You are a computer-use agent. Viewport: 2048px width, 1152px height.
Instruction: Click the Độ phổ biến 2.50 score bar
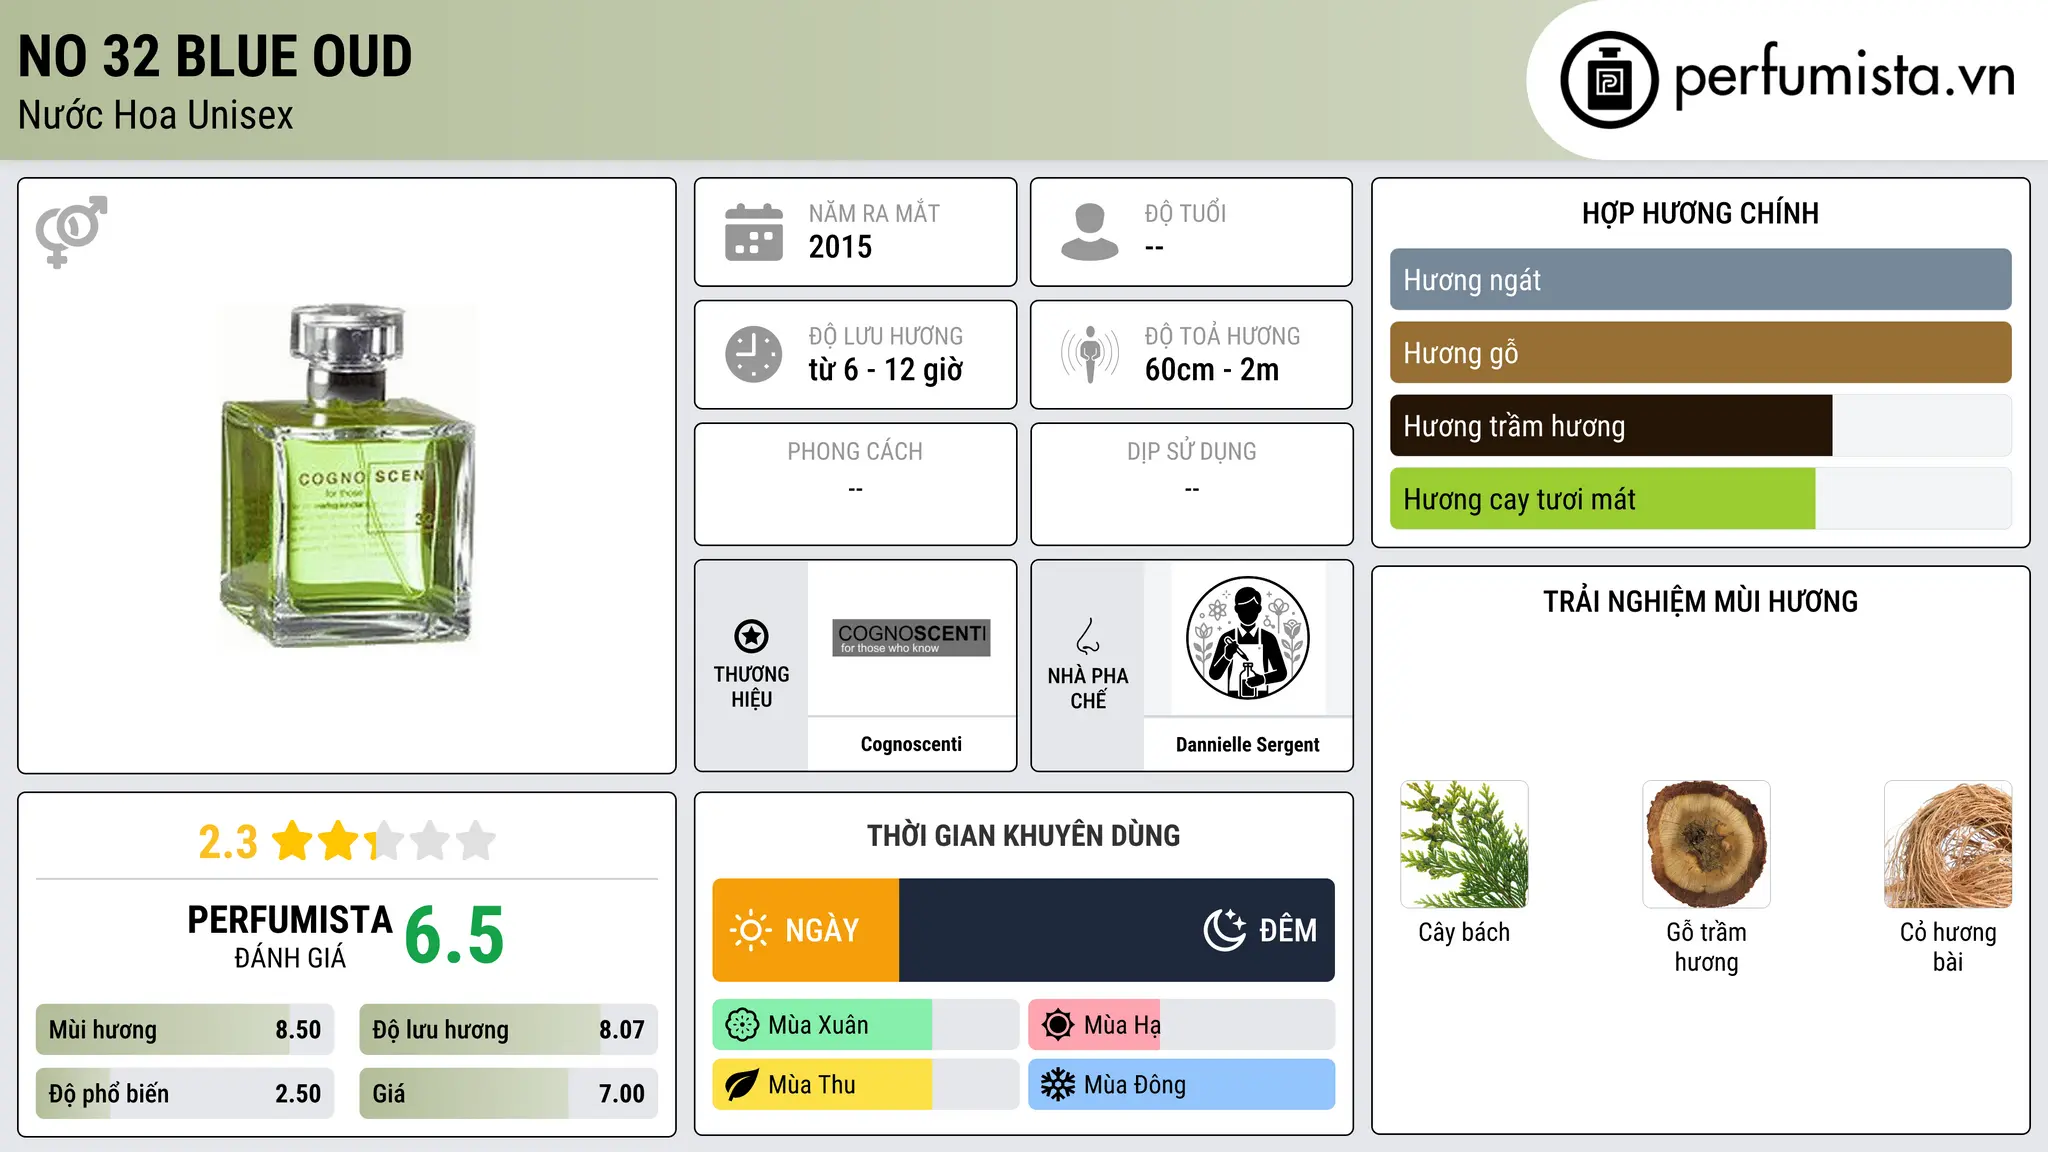coord(185,1094)
